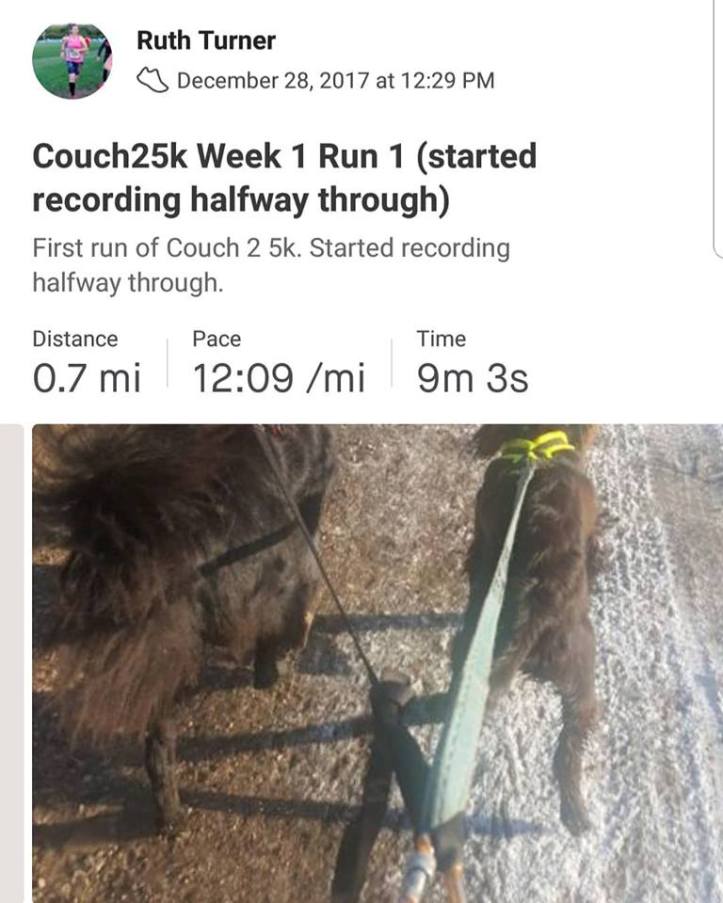Click the adjacent card edge at top right
Viewport: 723px width, 903px height.
click(x=718, y=128)
